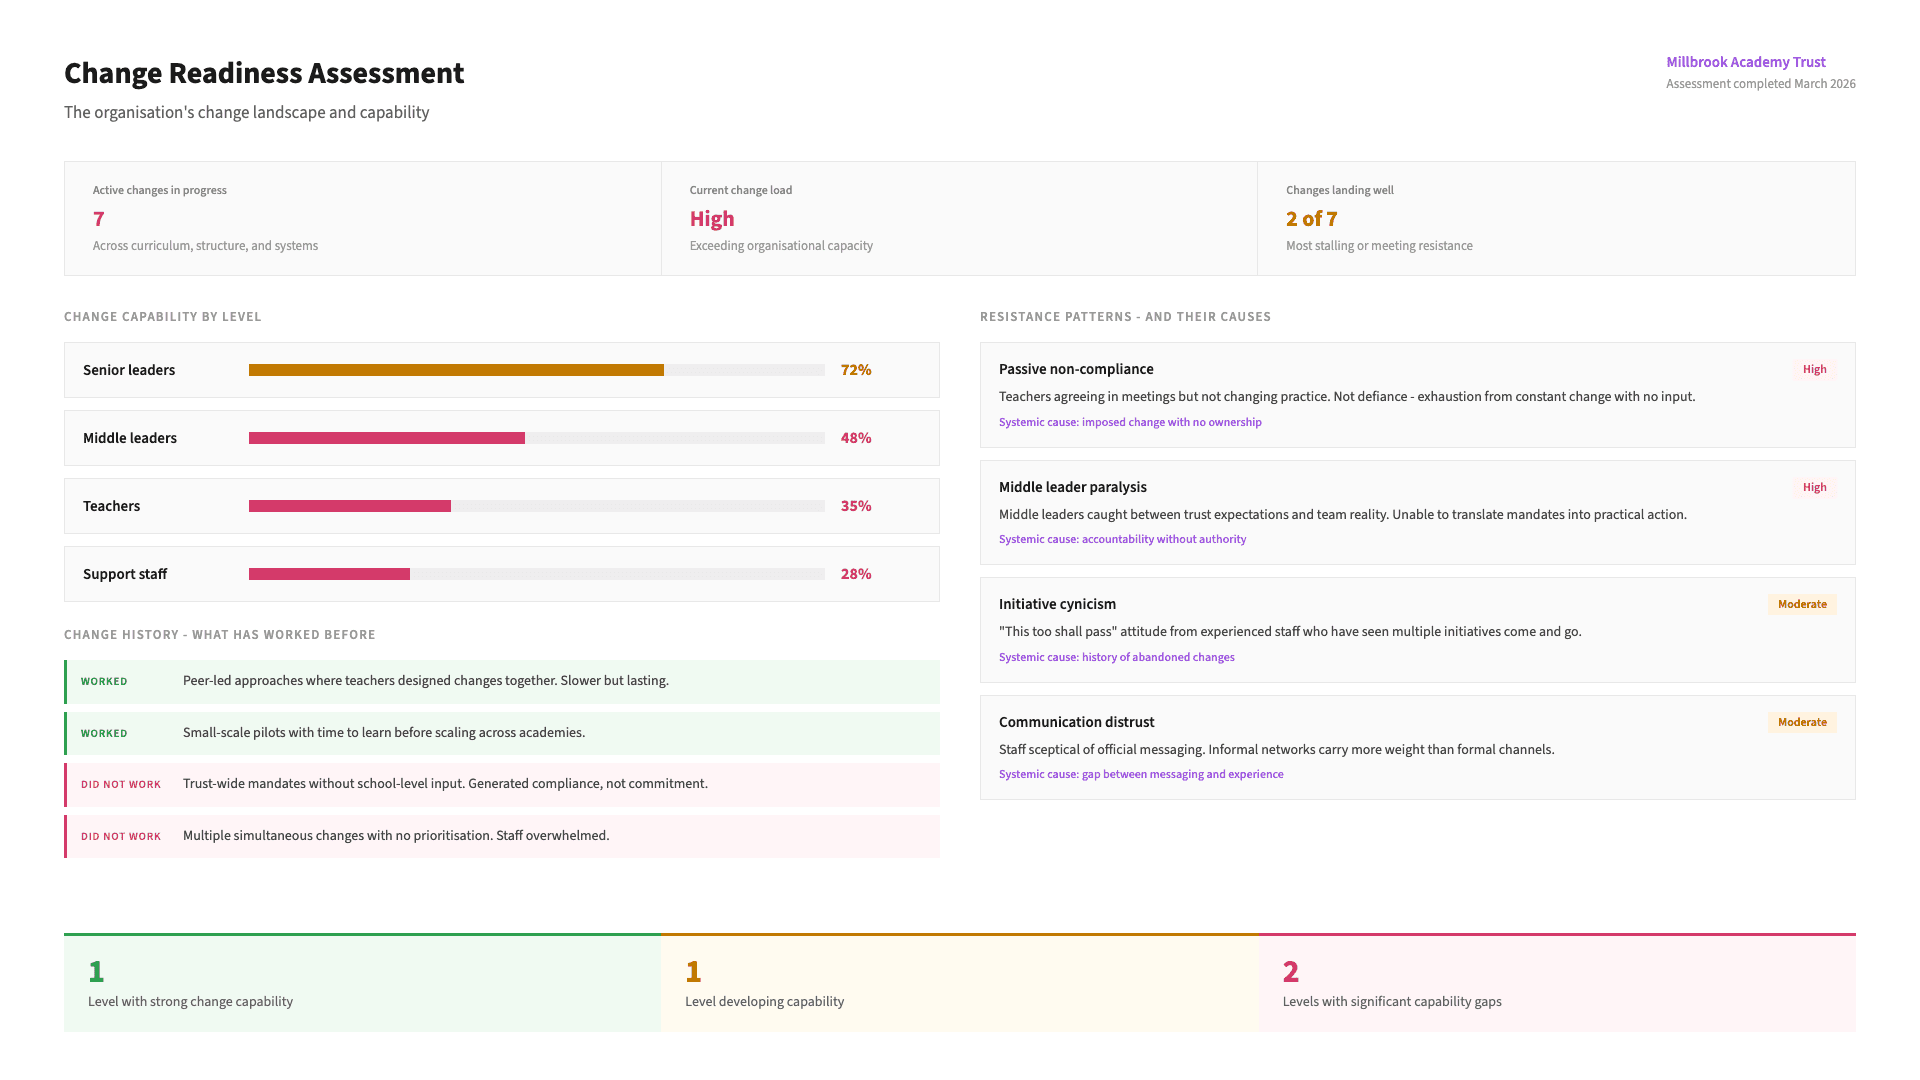1920x1080 pixels.
Task: Click the Millbrook Academy Trust link
Action: (1745, 62)
